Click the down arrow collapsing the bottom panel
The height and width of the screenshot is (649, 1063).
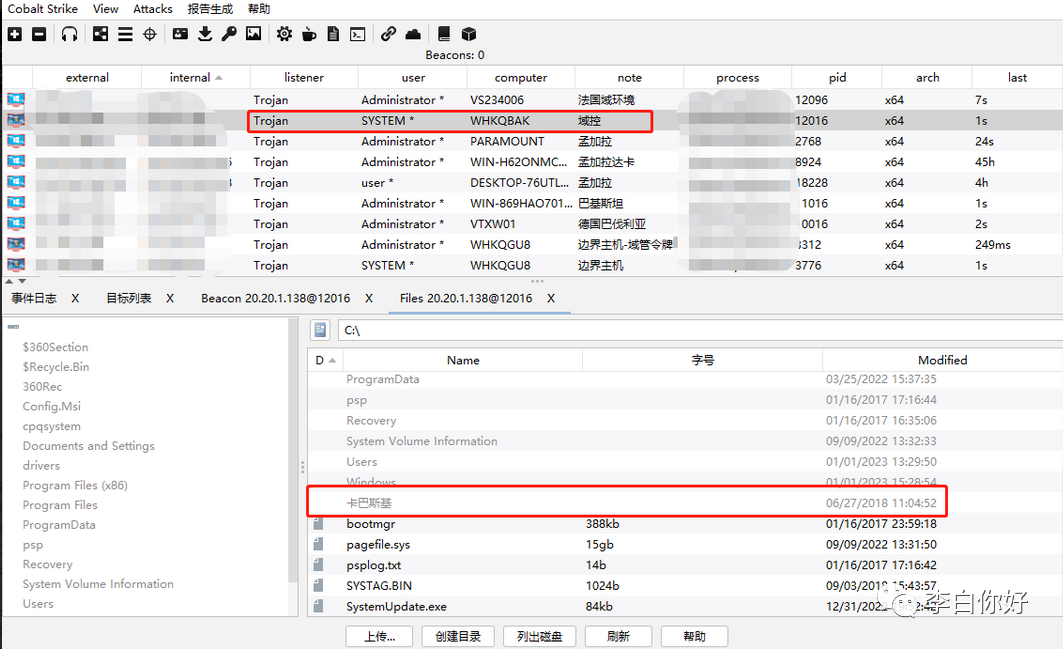22,281
